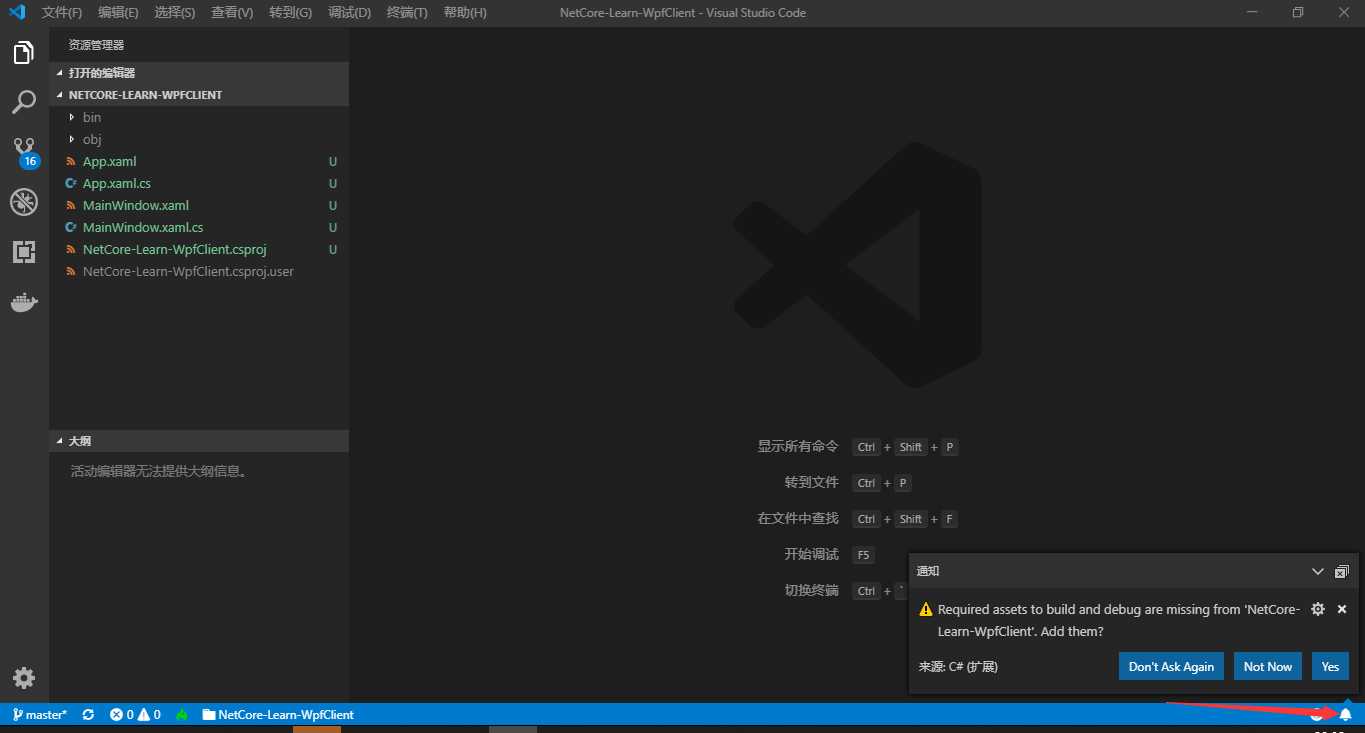
Task: Click the 开始调试 shortcut hint
Action: click(811, 554)
